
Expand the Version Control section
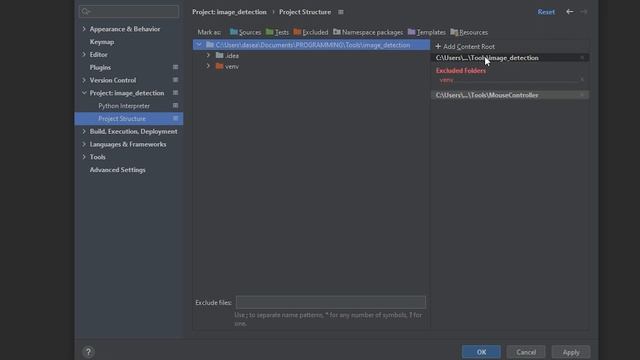[x=84, y=80]
